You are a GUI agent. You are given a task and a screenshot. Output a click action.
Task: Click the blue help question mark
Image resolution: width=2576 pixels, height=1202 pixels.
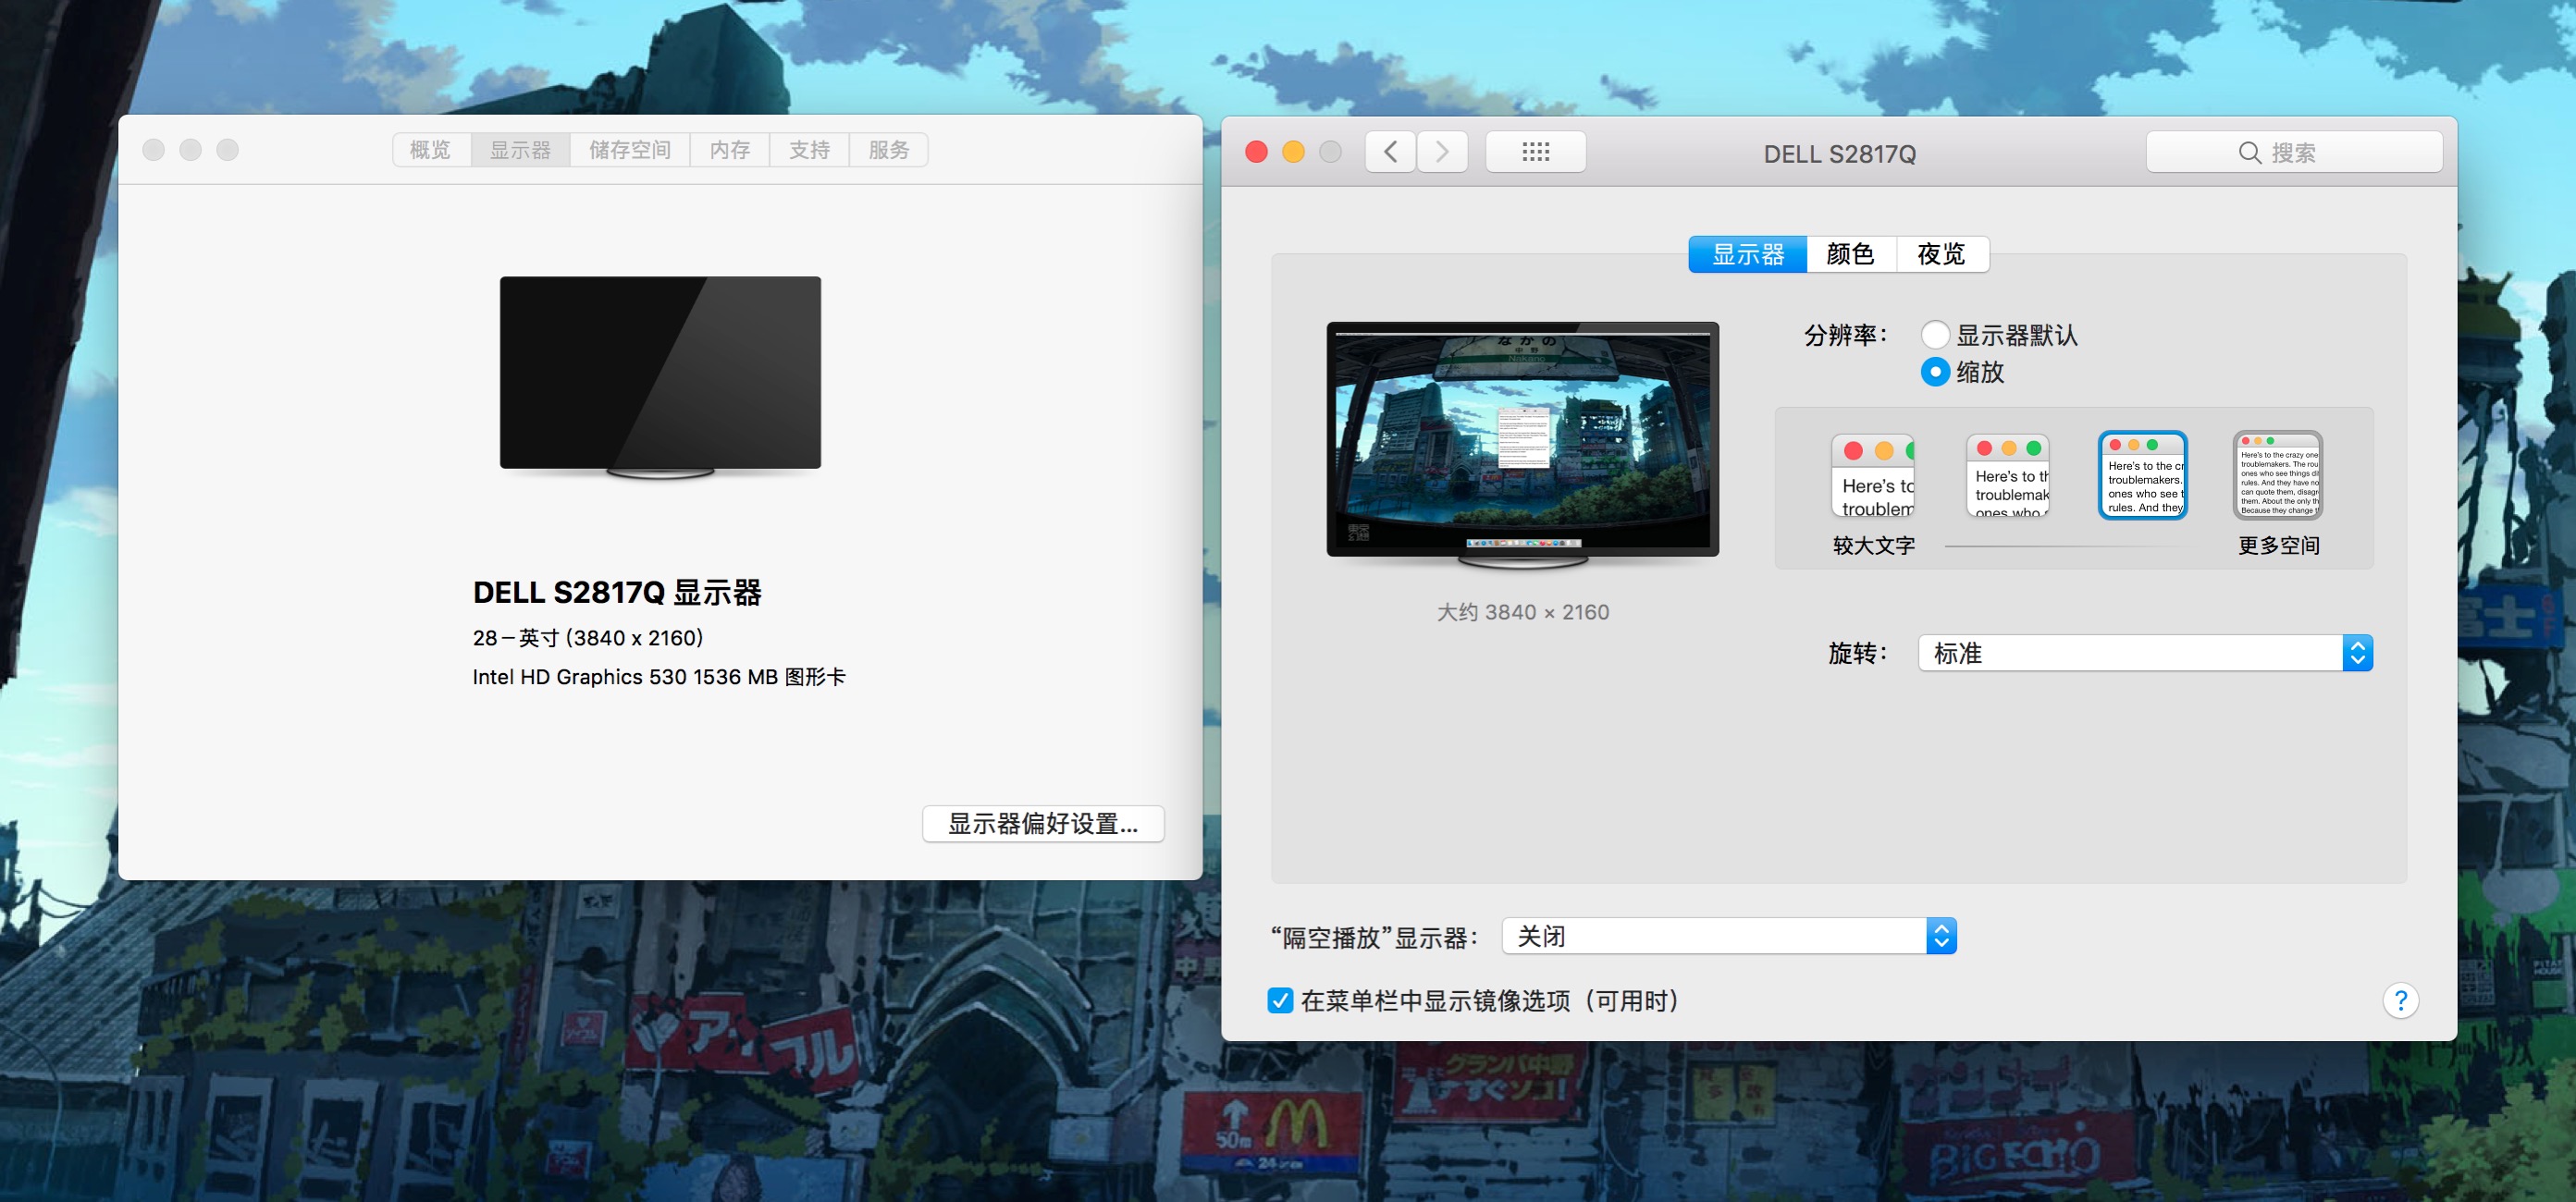2400,1000
